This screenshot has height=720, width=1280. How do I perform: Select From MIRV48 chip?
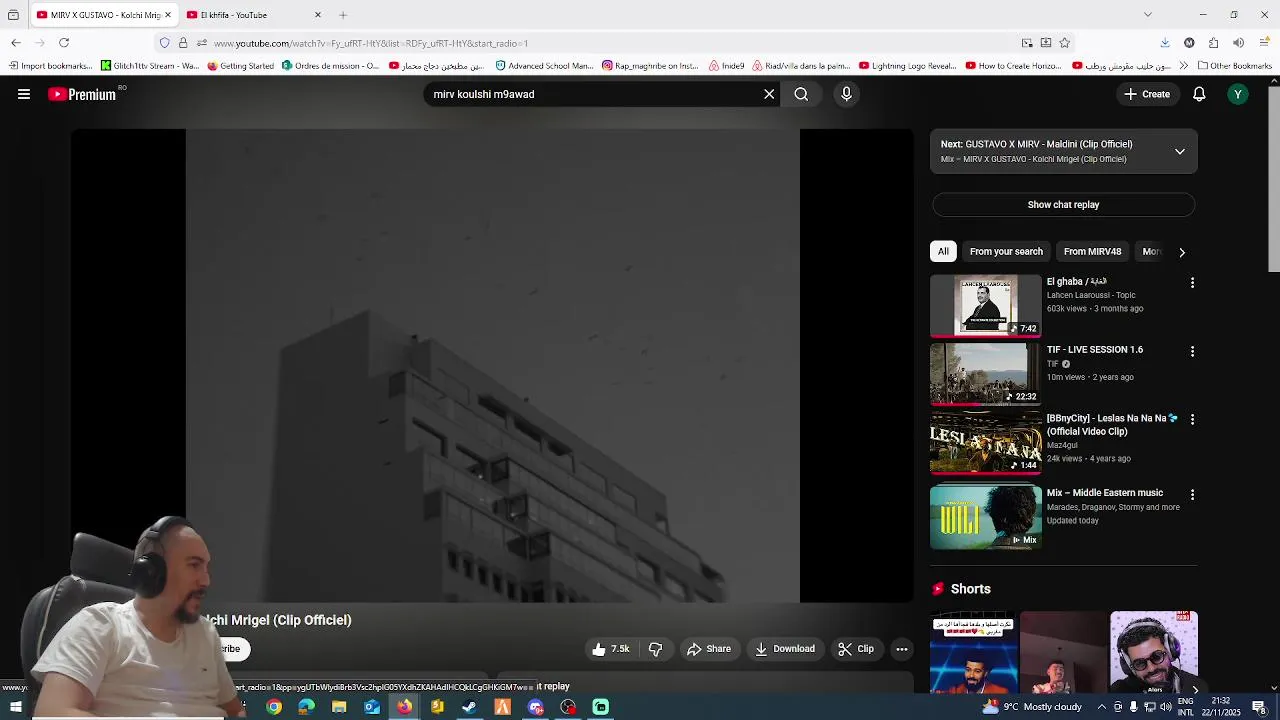1092,252
